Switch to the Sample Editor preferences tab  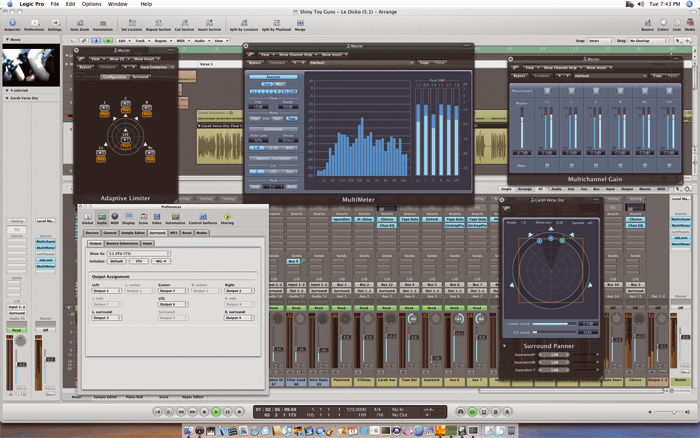tap(133, 233)
